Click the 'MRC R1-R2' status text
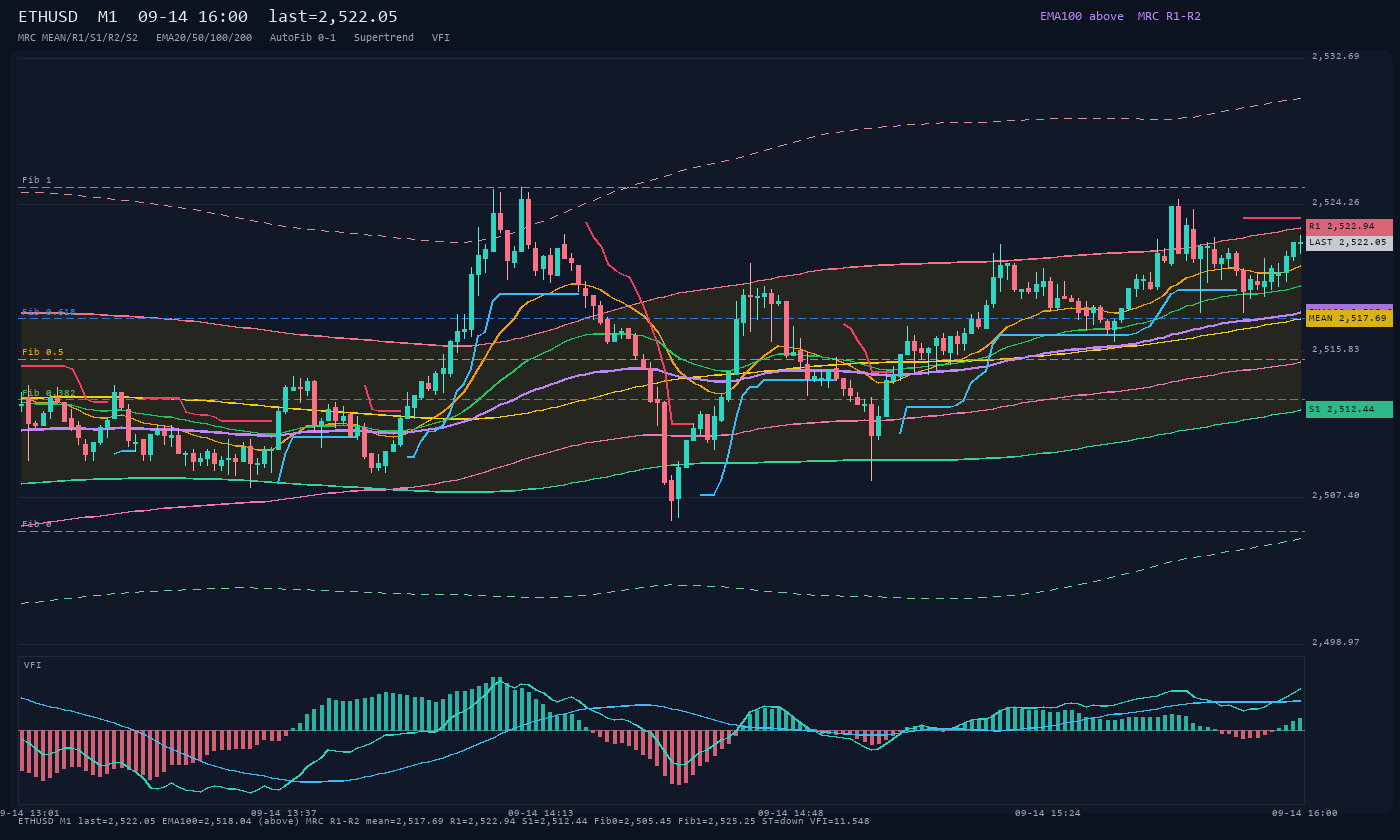1400x840 pixels. tap(1169, 16)
